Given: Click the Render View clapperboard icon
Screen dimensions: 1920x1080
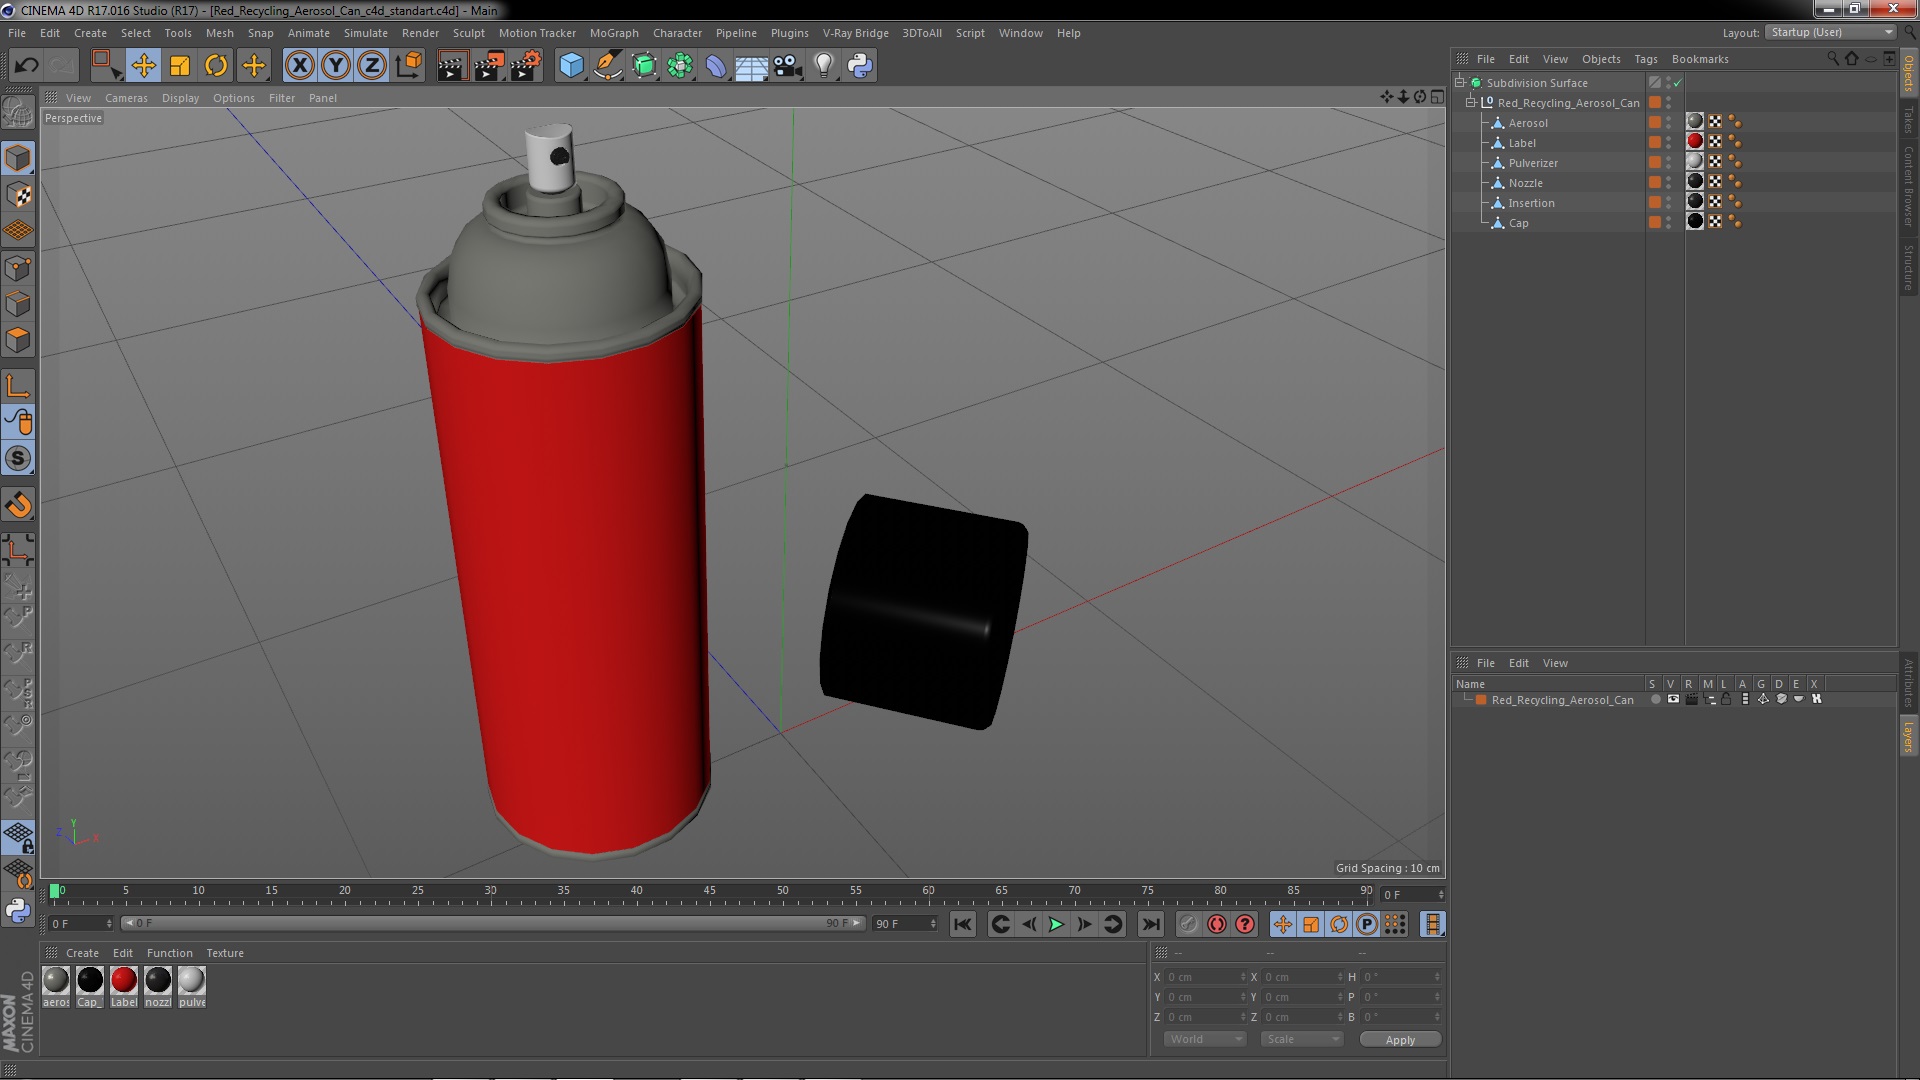Looking at the screenshot, I should pyautogui.click(x=452, y=66).
